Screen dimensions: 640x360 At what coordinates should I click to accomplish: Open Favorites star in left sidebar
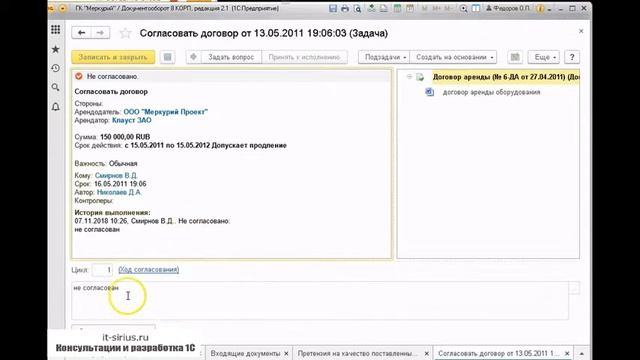56,49
